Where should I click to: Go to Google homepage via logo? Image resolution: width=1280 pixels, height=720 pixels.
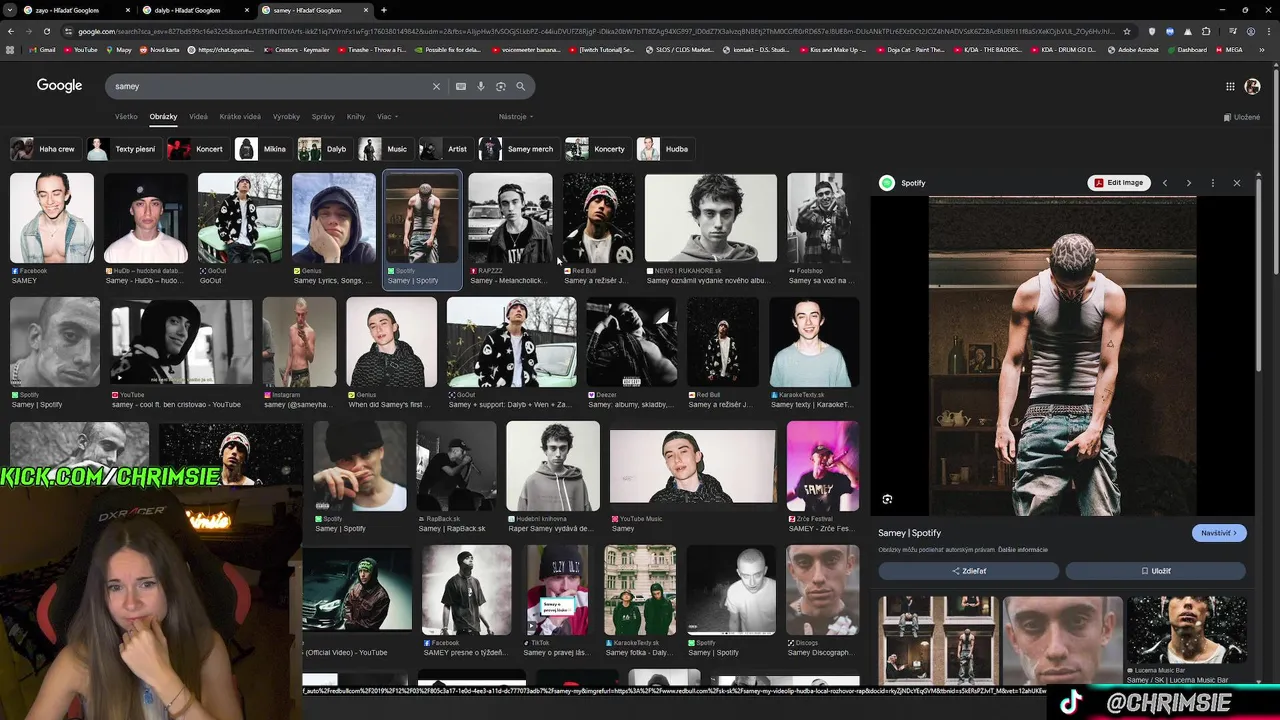pyautogui.click(x=59, y=86)
